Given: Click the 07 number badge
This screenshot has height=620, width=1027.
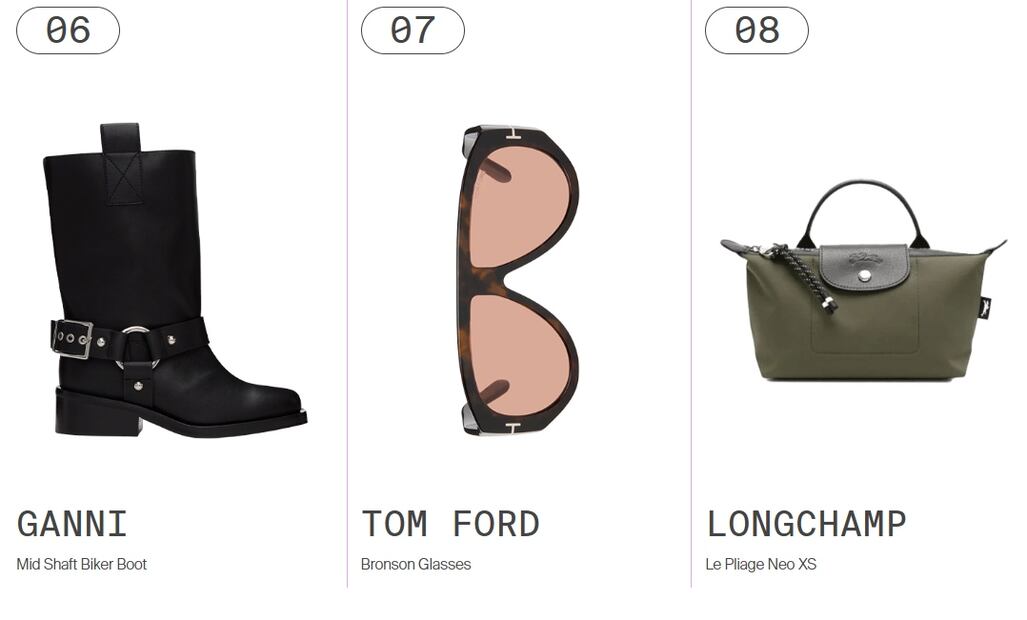Looking at the screenshot, I should point(413,30).
